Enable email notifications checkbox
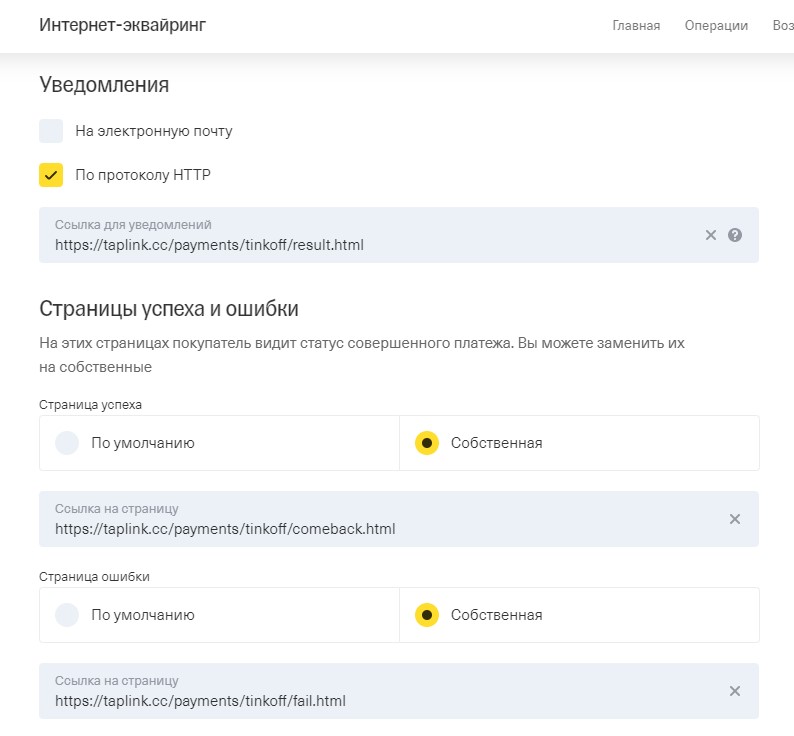This screenshot has width=794, height=736. (x=51, y=131)
